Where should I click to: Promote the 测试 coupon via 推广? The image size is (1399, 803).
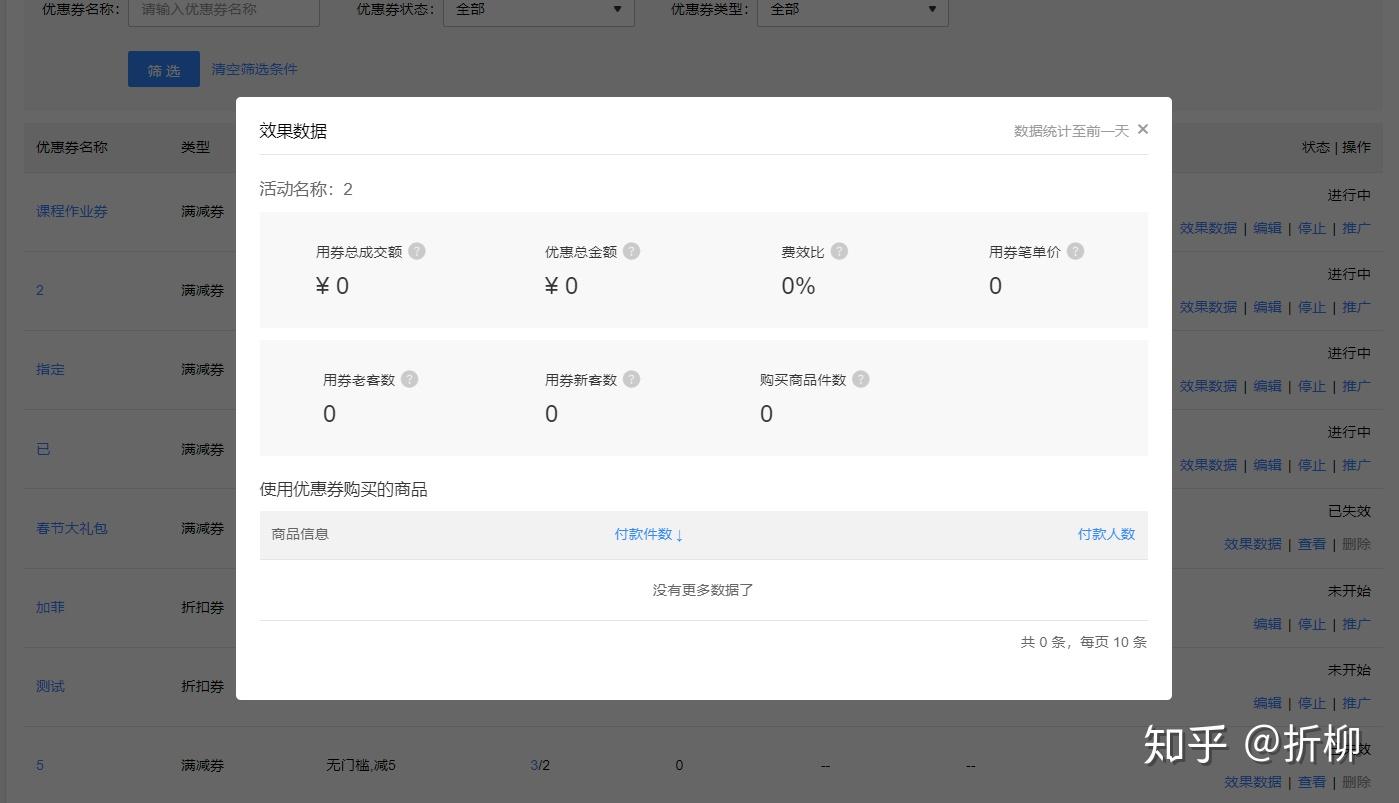tap(1356, 702)
